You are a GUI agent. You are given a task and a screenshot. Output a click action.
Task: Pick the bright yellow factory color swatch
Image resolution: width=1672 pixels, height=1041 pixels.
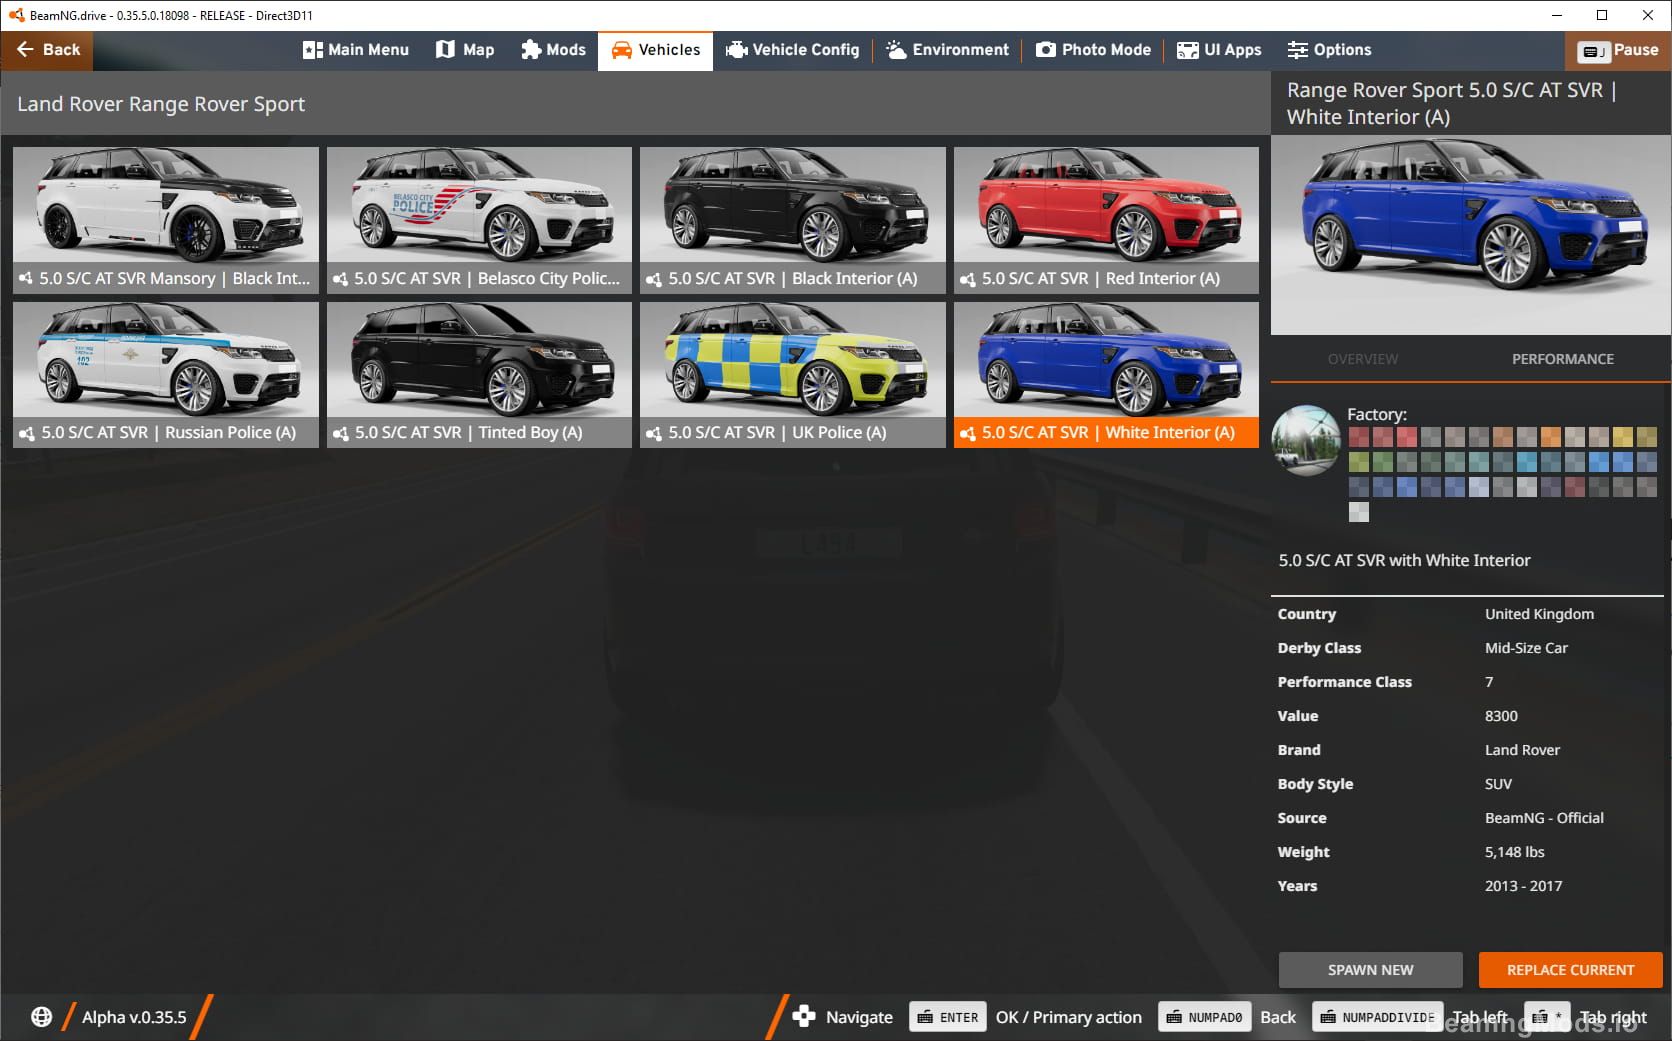1623,437
